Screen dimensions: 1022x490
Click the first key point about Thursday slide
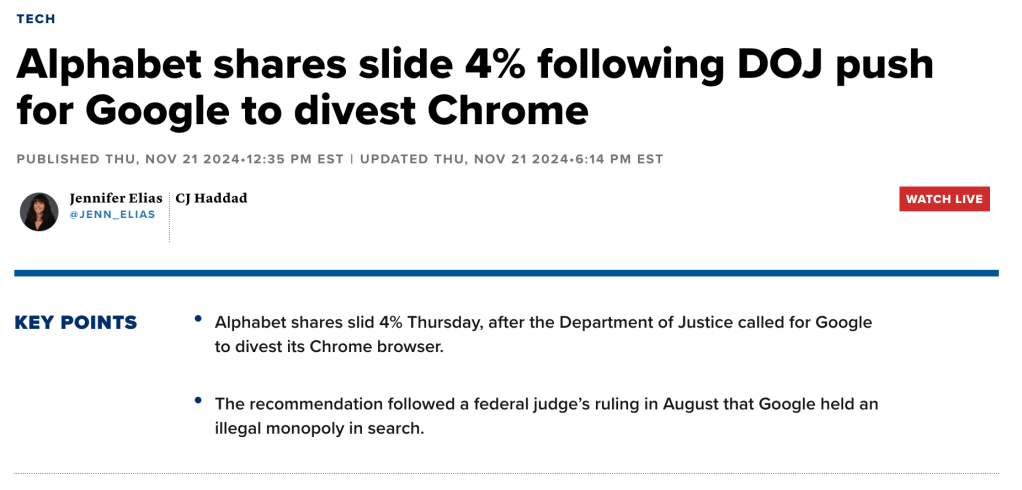click(x=543, y=334)
